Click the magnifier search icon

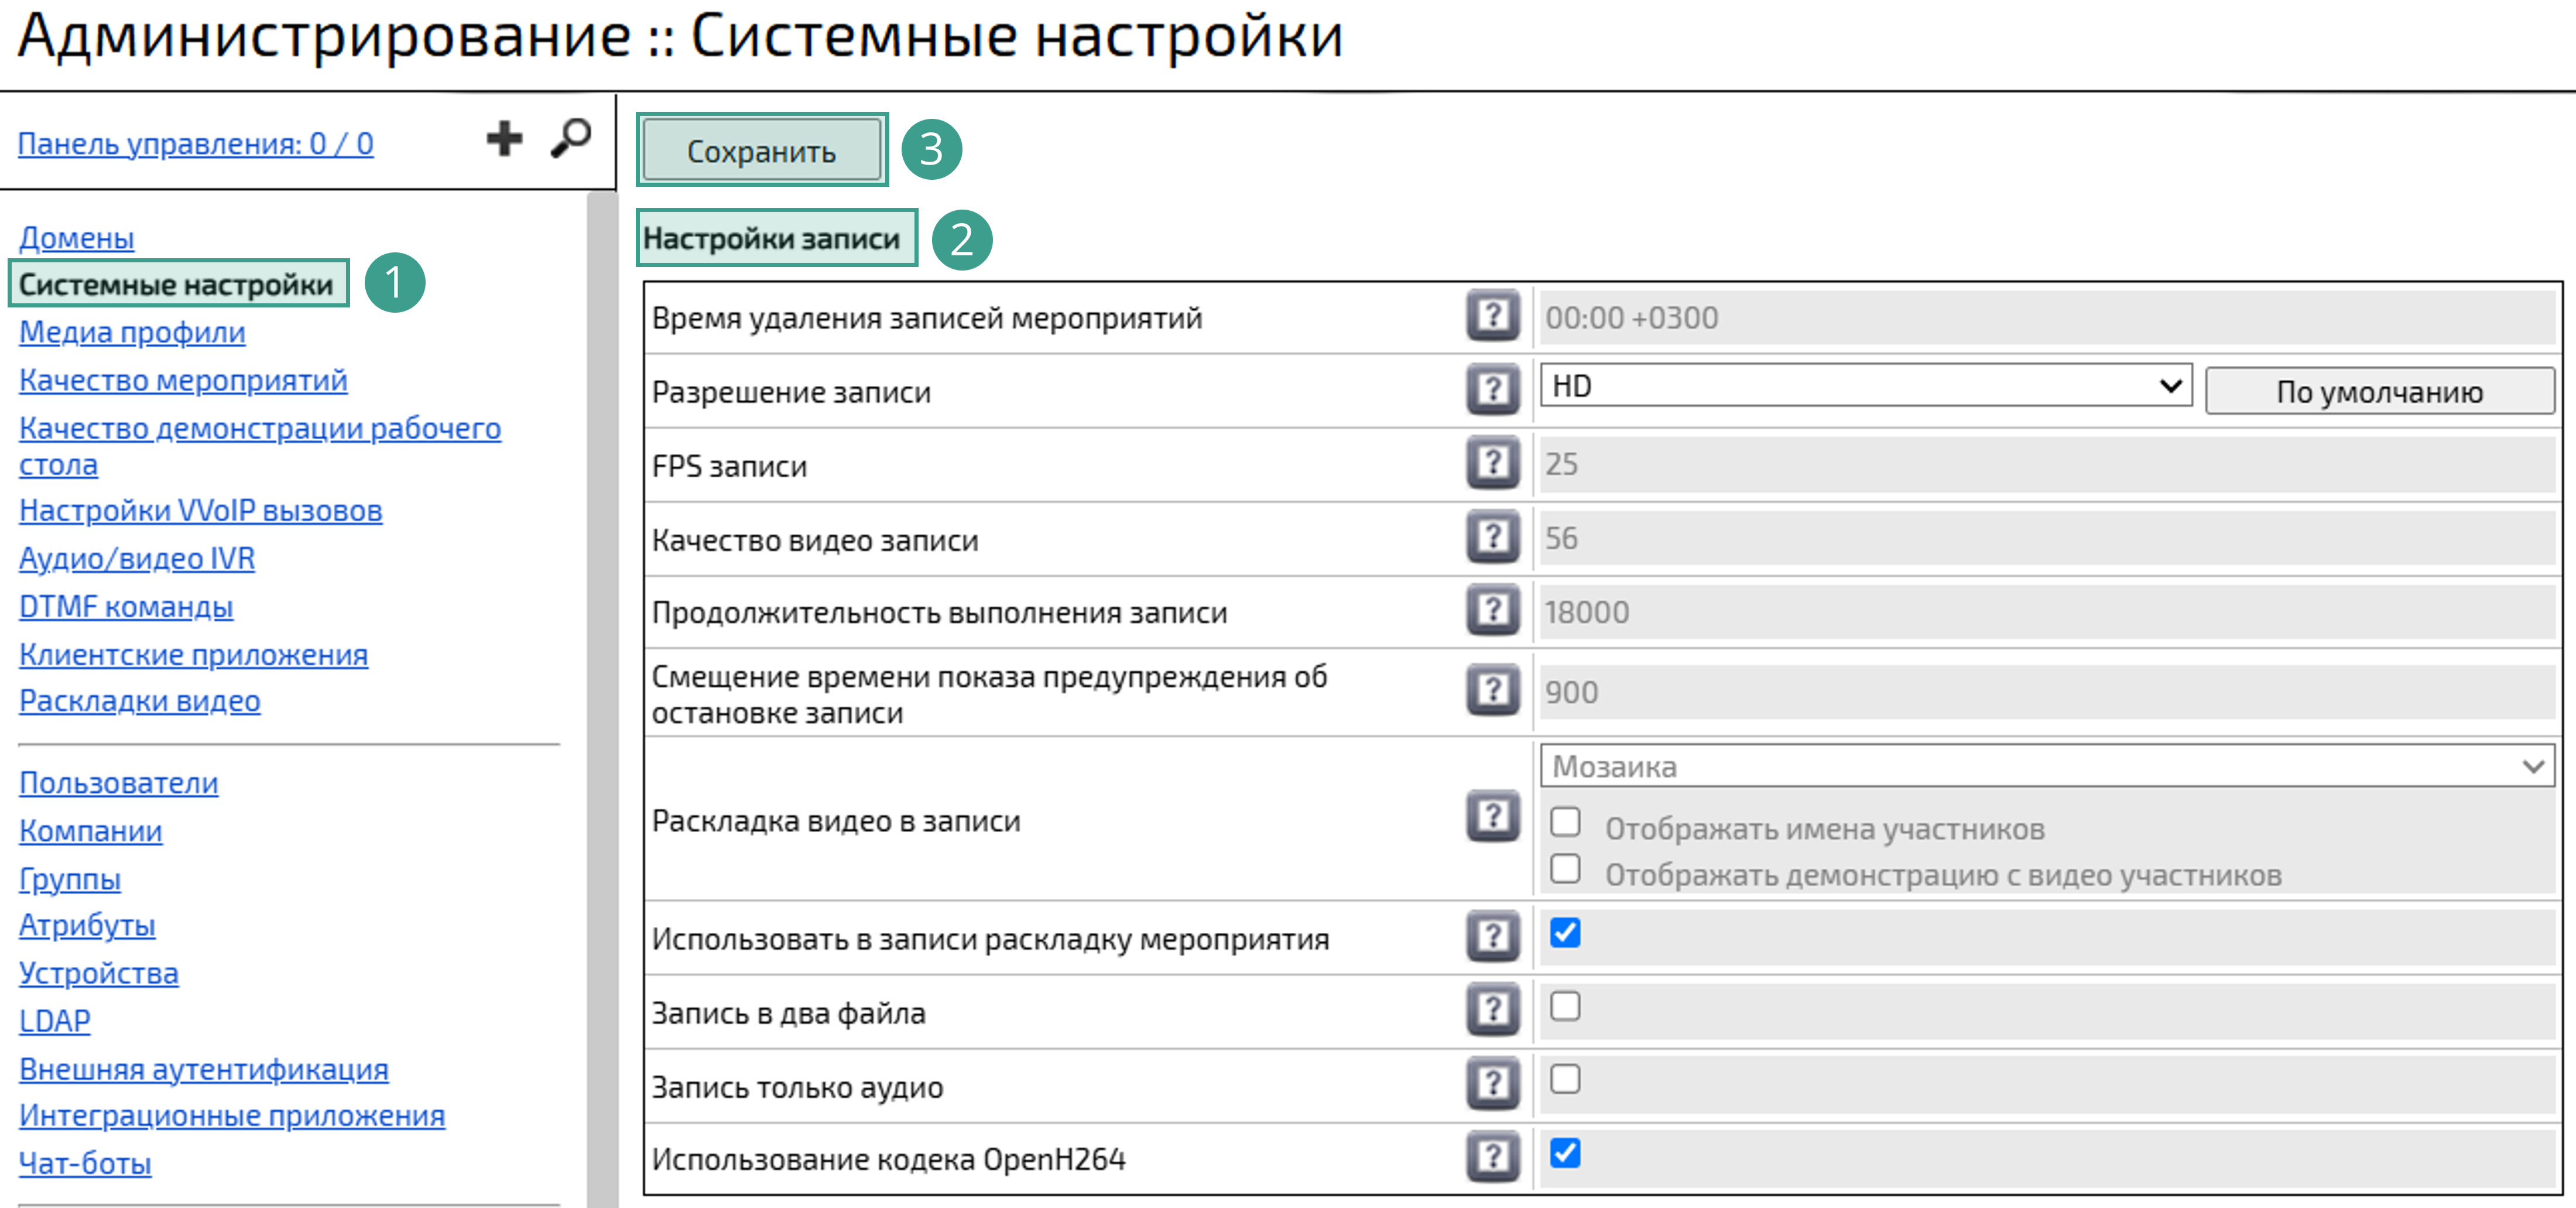click(x=571, y=139)
